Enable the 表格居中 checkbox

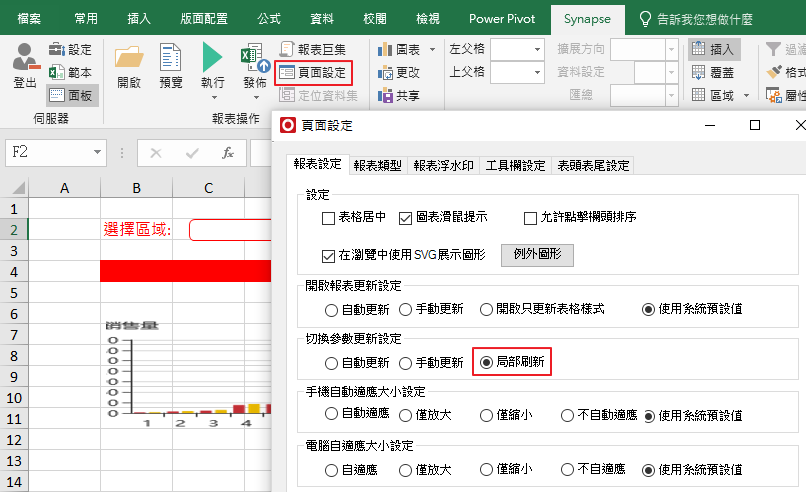(328, 217)
